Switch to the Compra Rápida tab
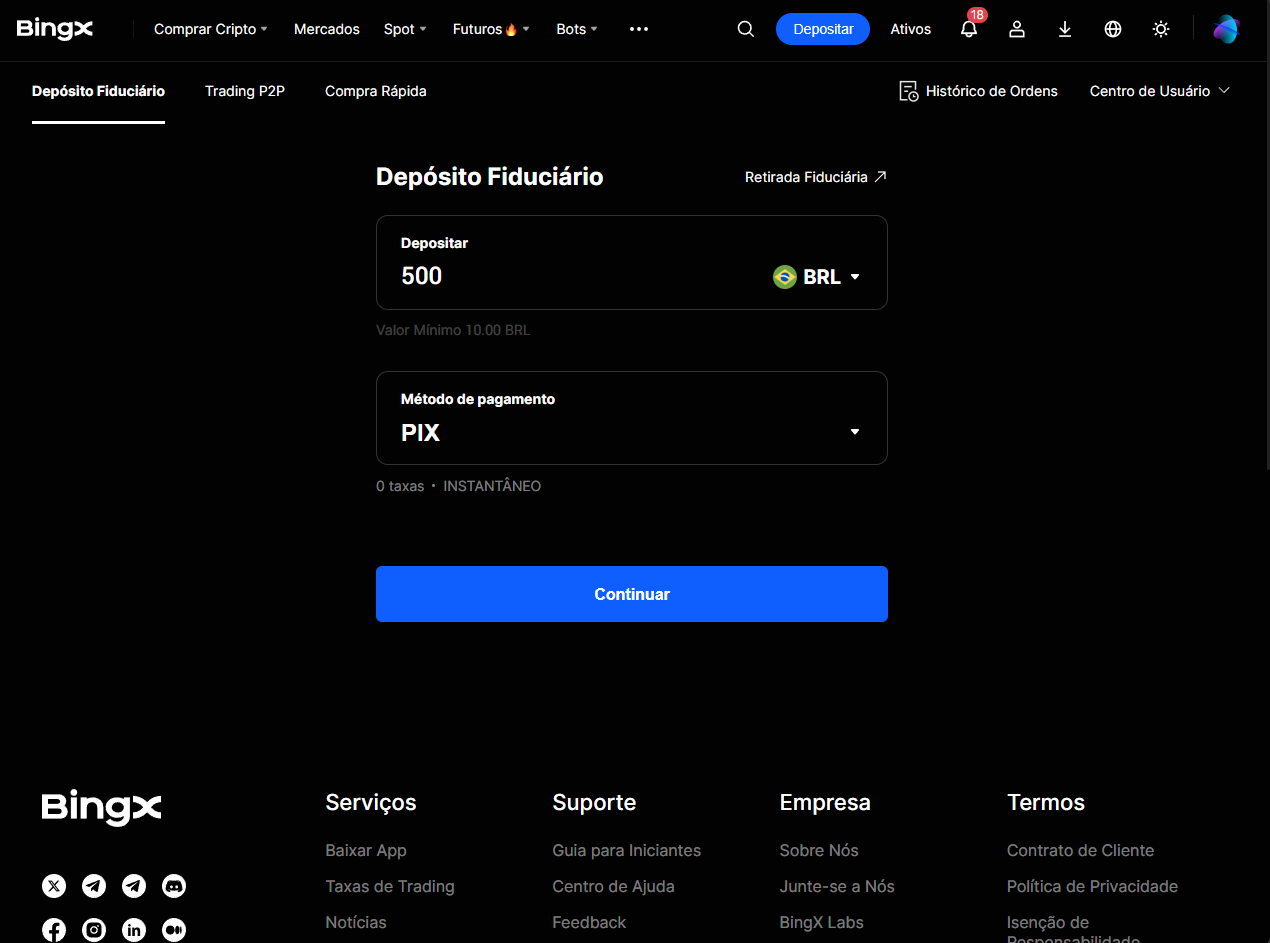The height and width of the screenshot is (943, 1270). 376,91
